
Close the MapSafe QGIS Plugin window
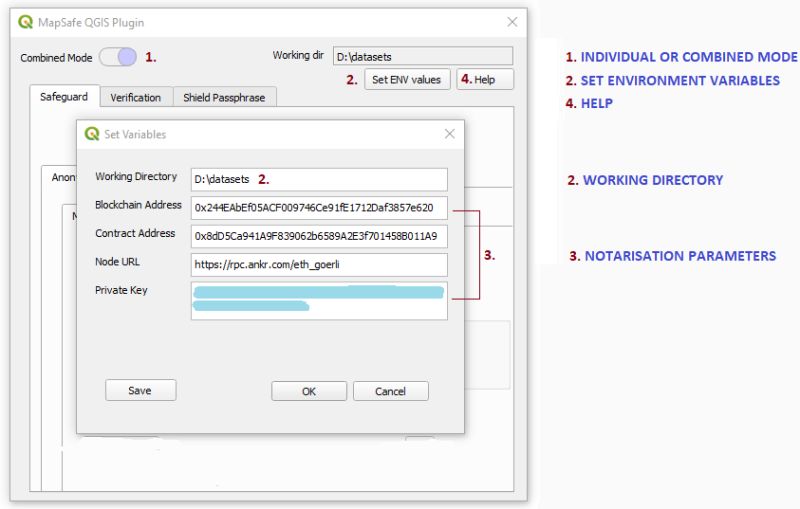pos(512,22)
